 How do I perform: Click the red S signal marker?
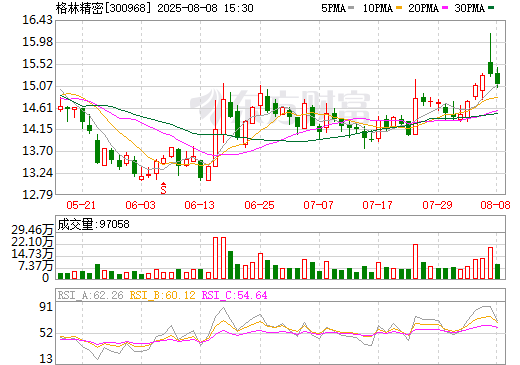(163, 188)
